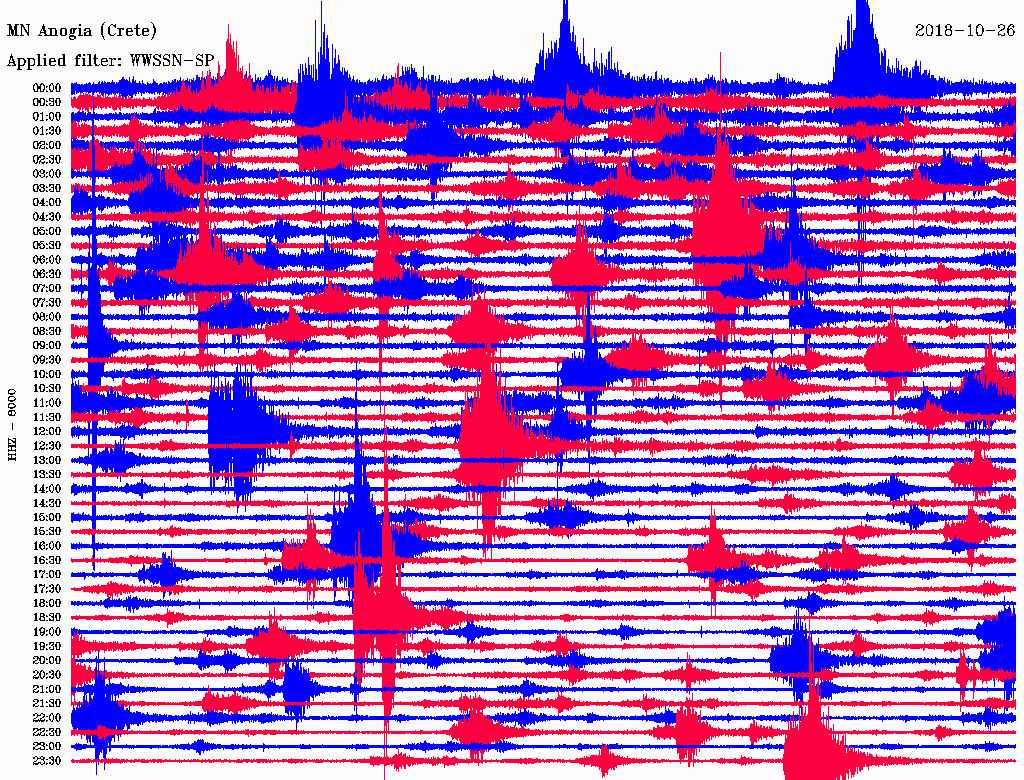Screen dimensions: 1024x780
Task: Select the 22:00 time label
Action: tap(47, 718)
